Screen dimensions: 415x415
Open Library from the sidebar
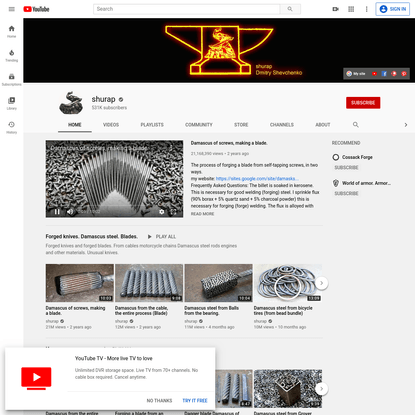click(12, 104)
